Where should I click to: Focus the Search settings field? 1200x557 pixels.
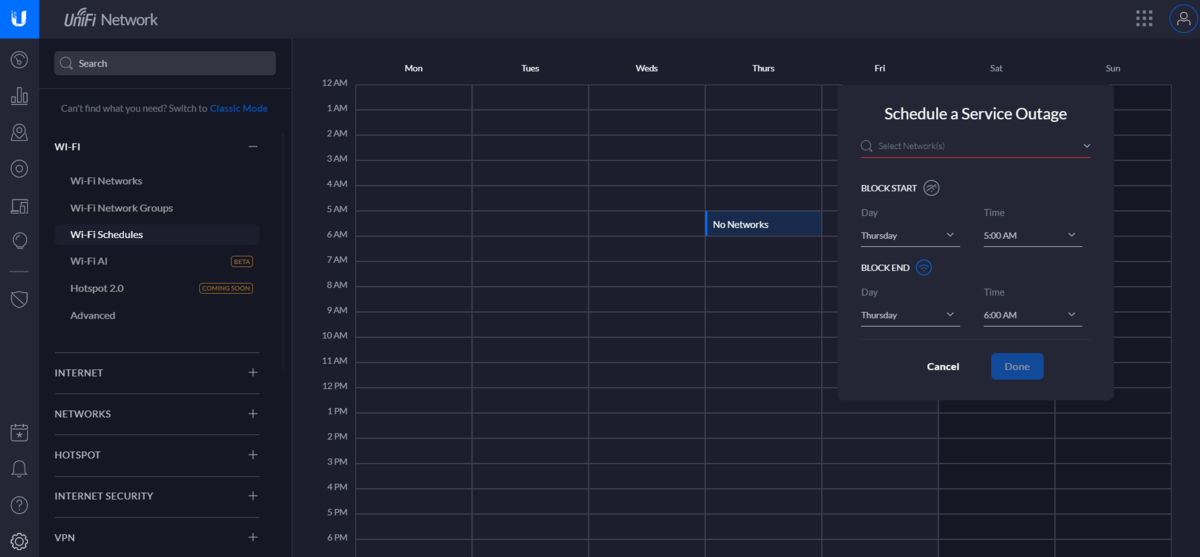[x=165, y=63]
